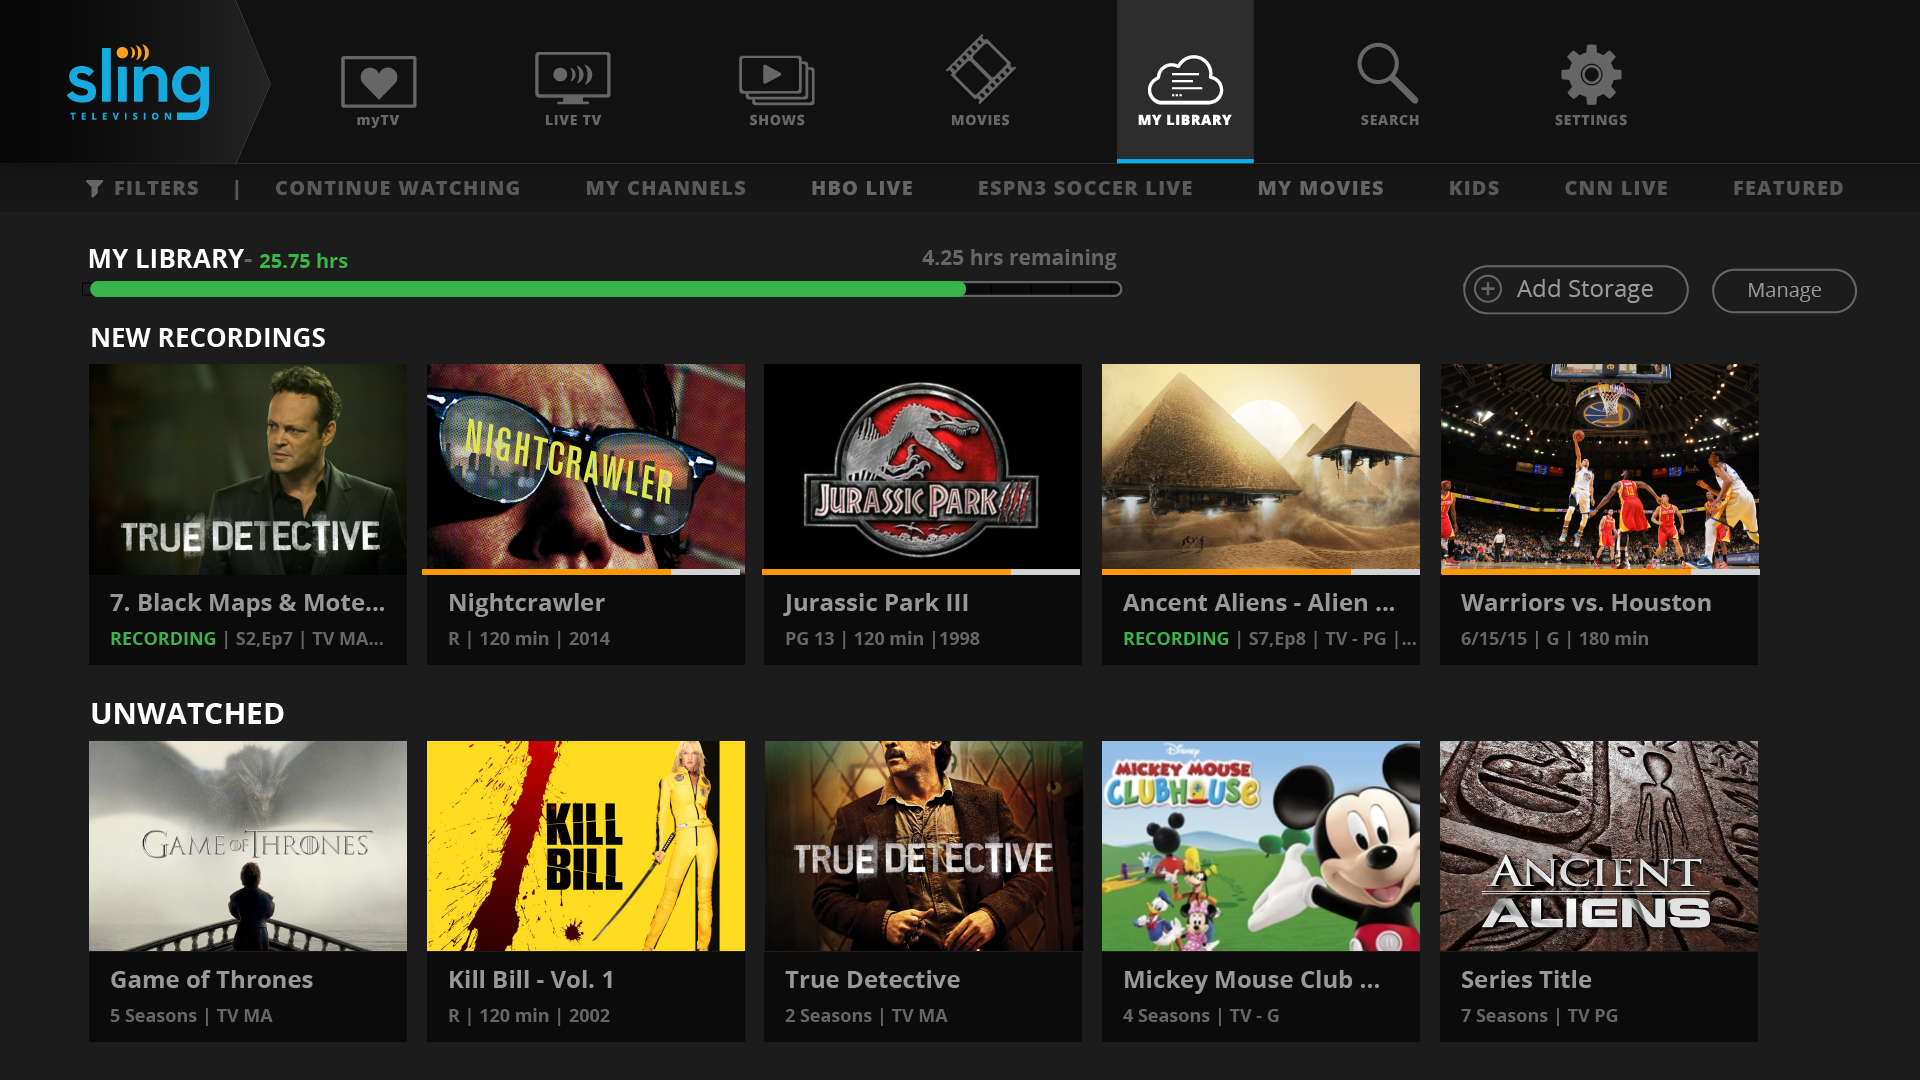
Task: Click the Manage button
Action: [1784, 290]
